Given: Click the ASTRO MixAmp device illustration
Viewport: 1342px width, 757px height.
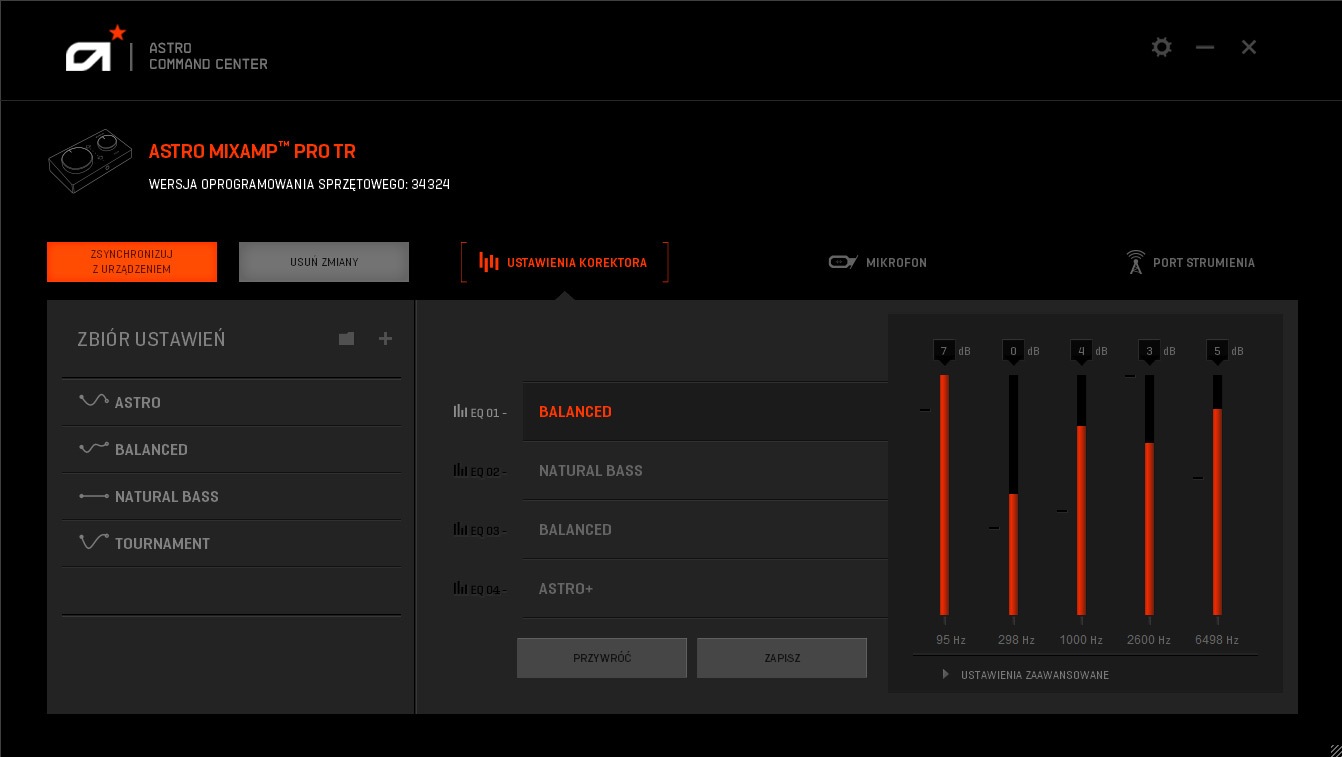Looking at the screenshot, I should [x=90, y=161].
